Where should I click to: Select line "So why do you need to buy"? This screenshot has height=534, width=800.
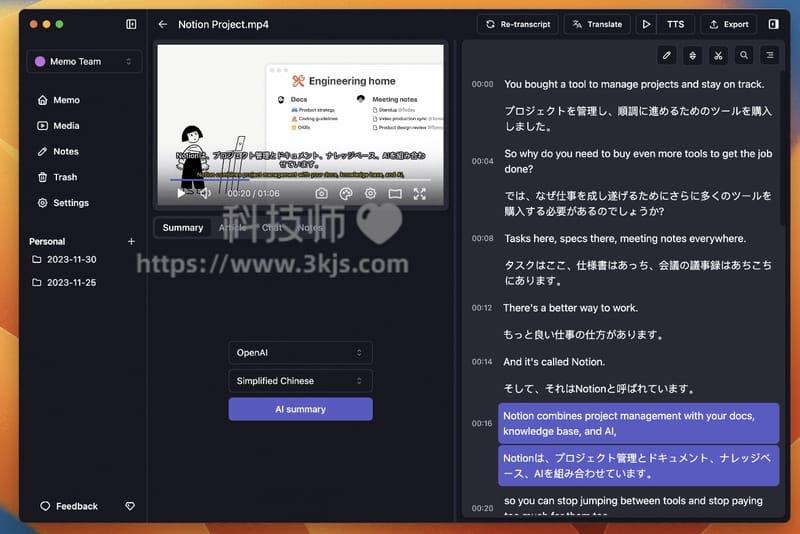(638, 161)
